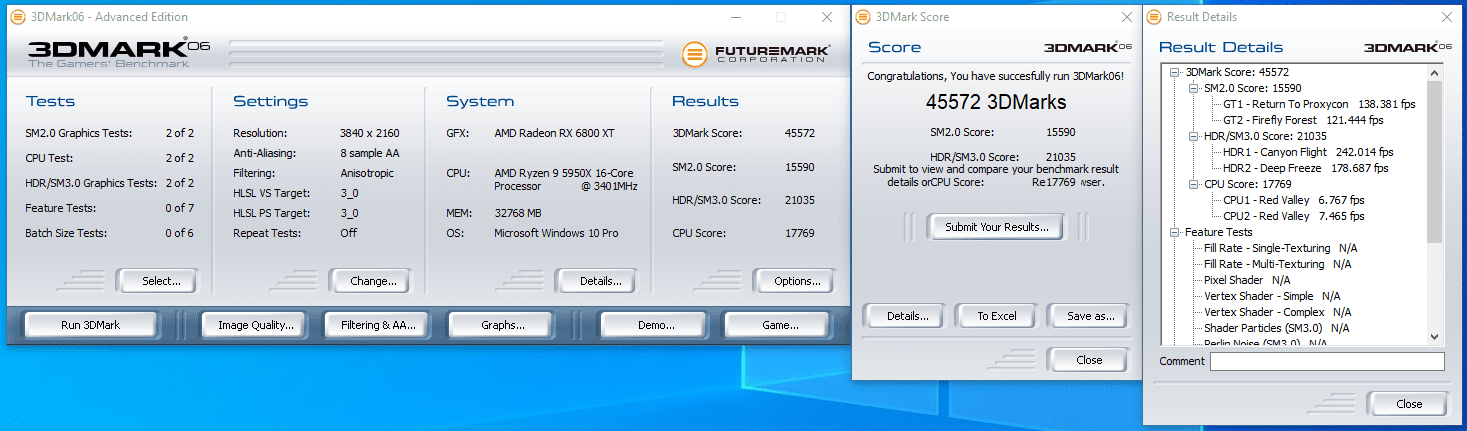
Task: Click the 32768 MB memory value
Action: [519, 213]
